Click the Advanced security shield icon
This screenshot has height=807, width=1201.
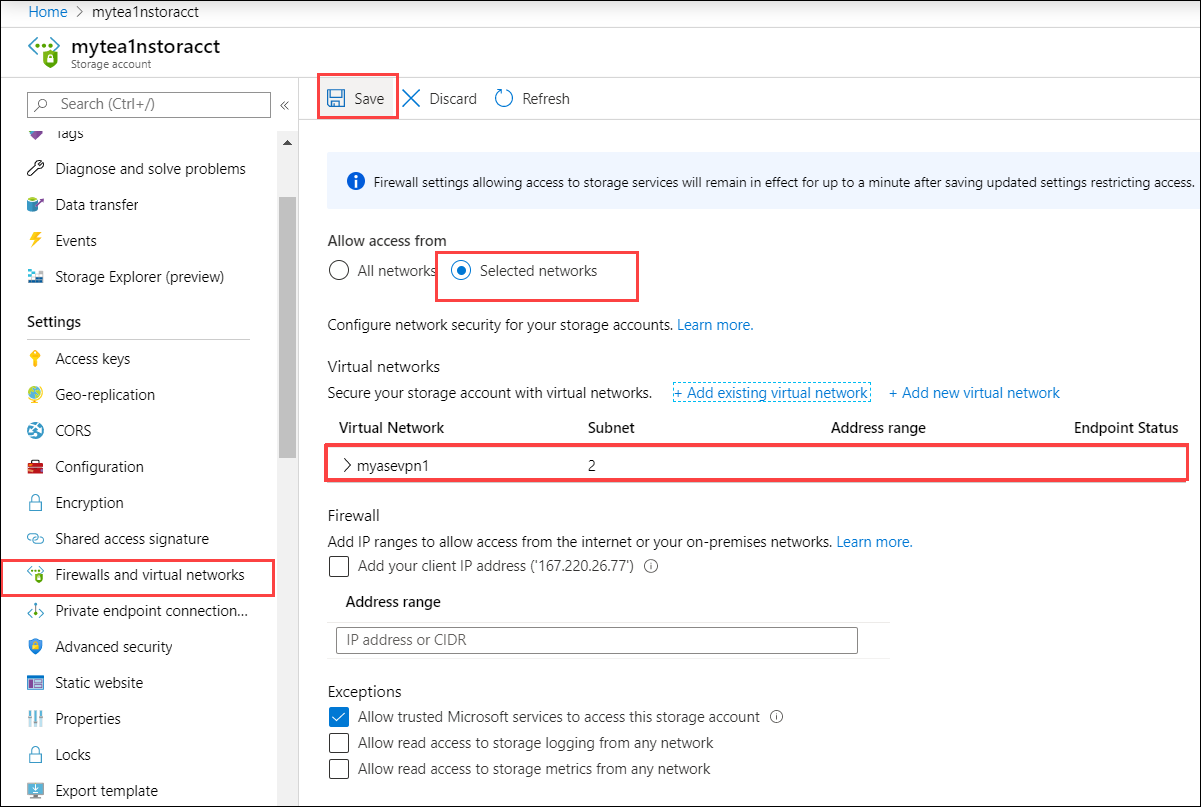click(x=36, y=647)
